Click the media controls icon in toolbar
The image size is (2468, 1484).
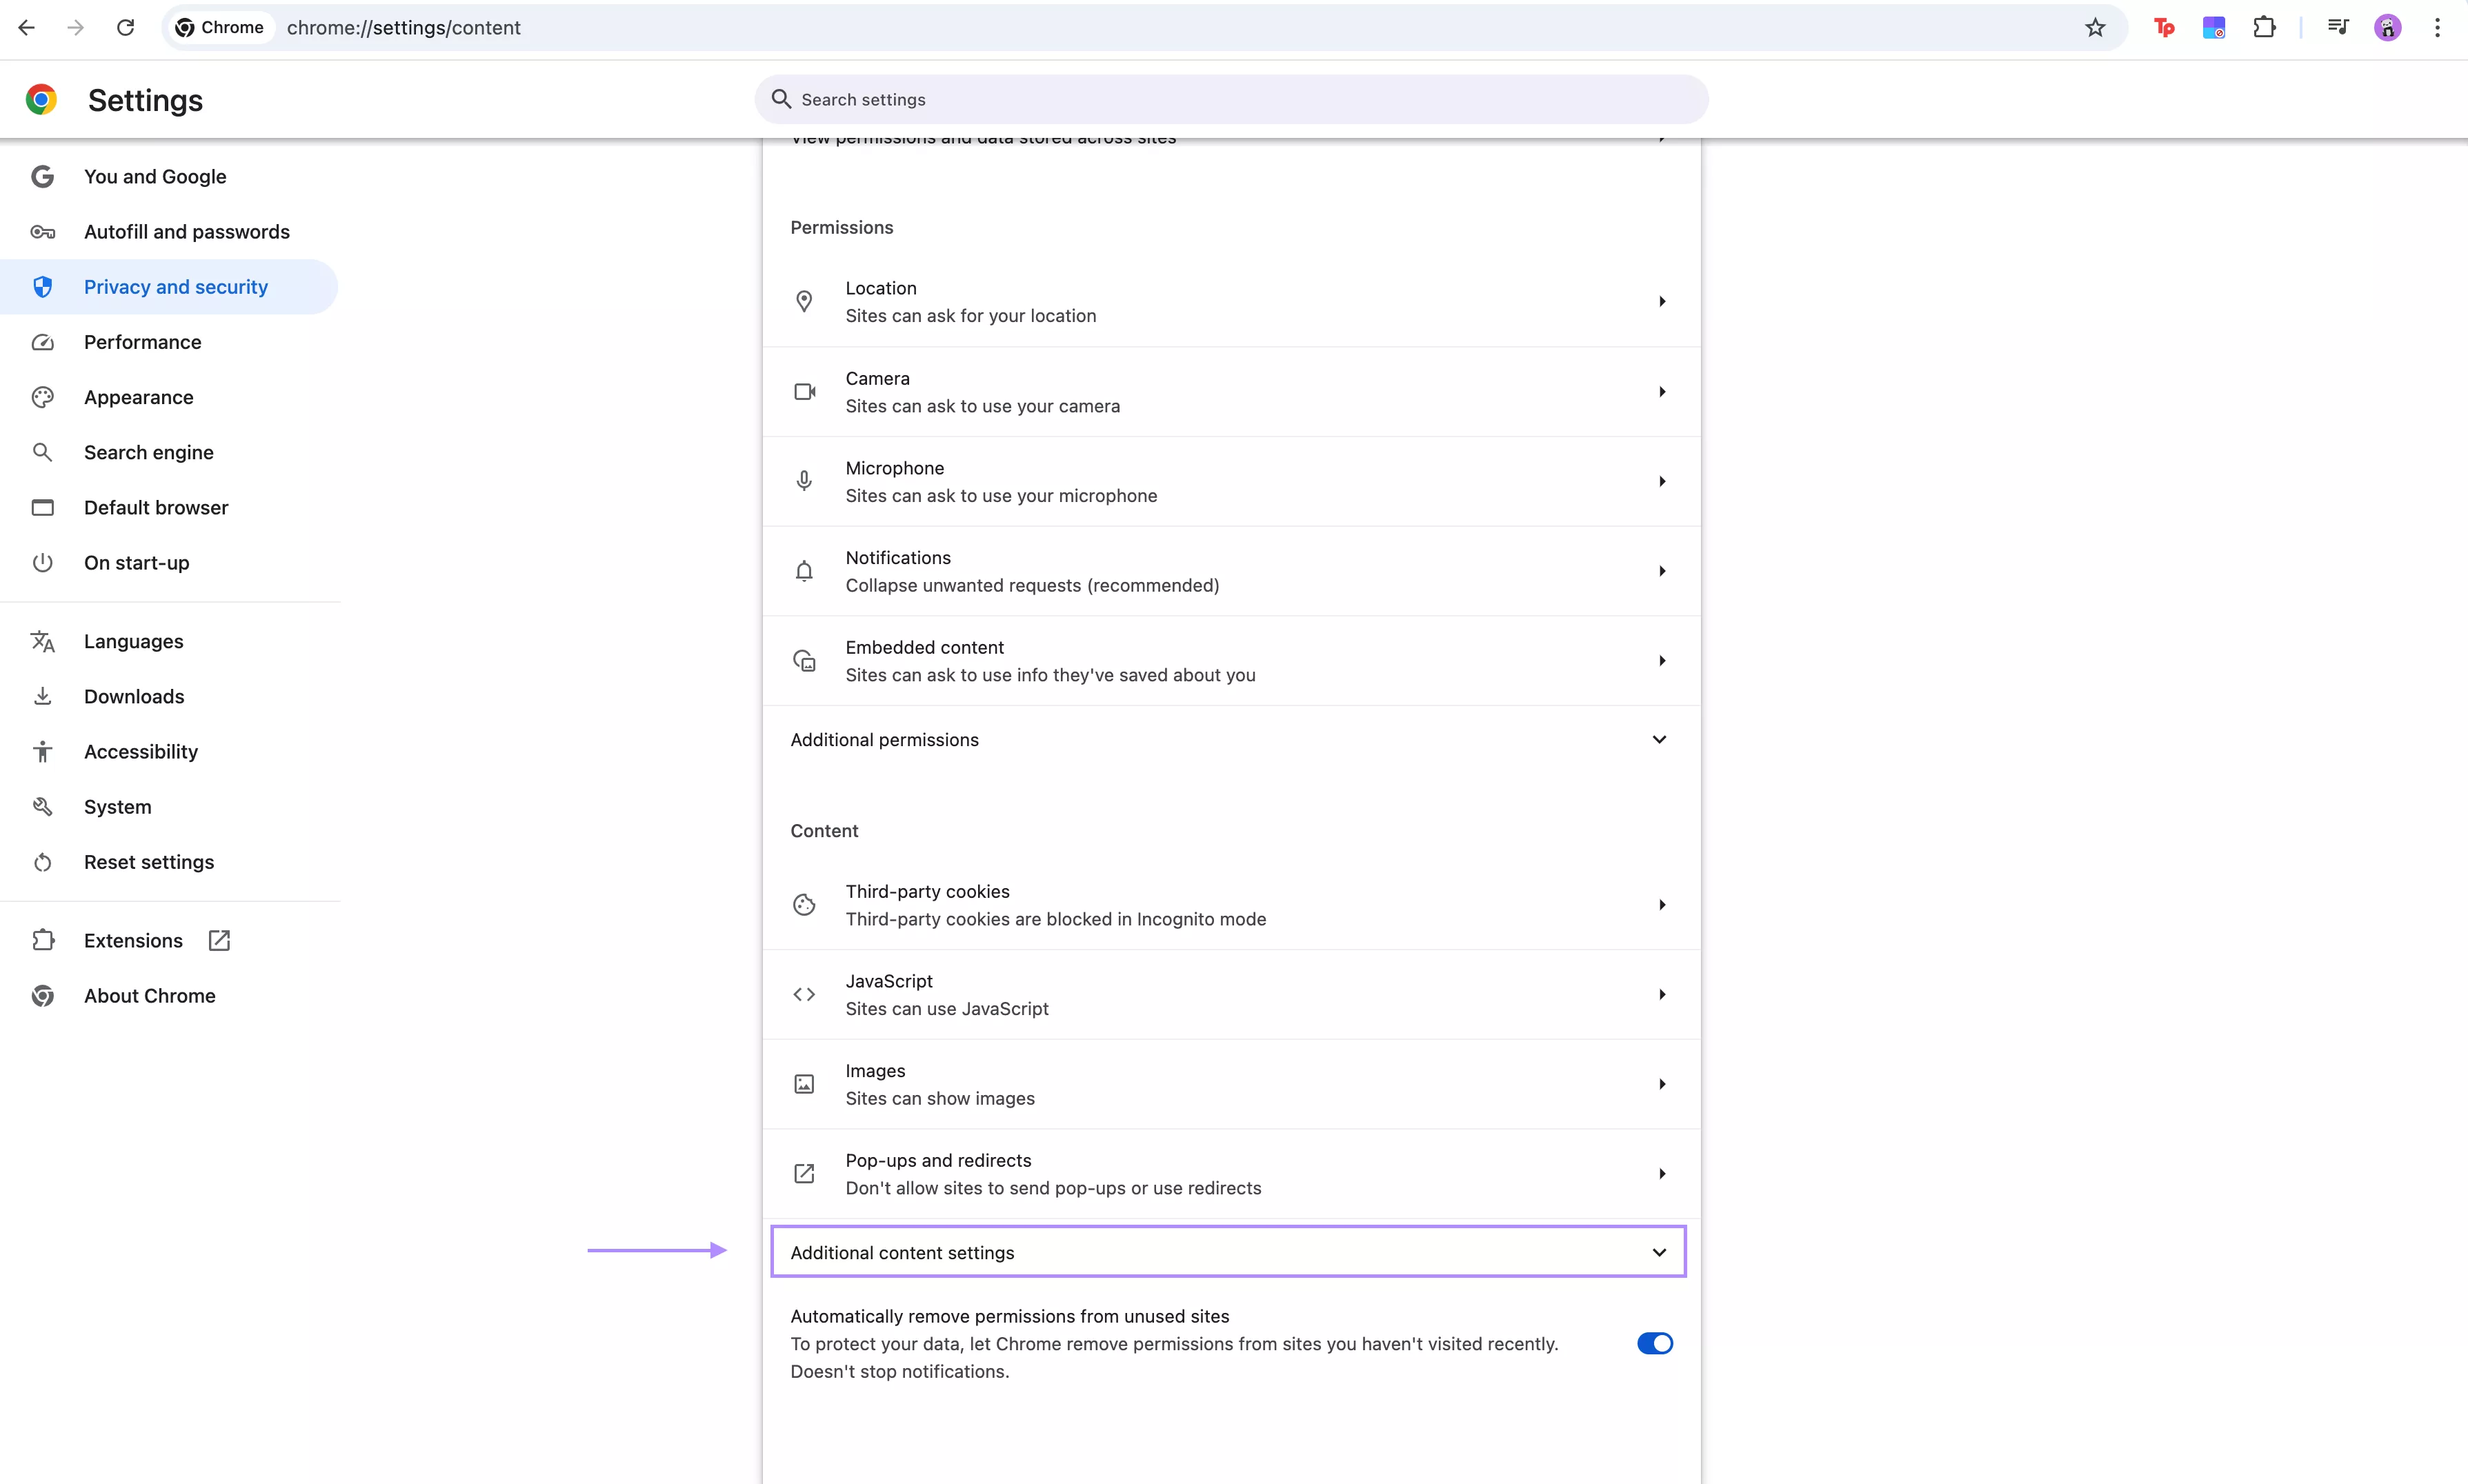click(2339, 27)
